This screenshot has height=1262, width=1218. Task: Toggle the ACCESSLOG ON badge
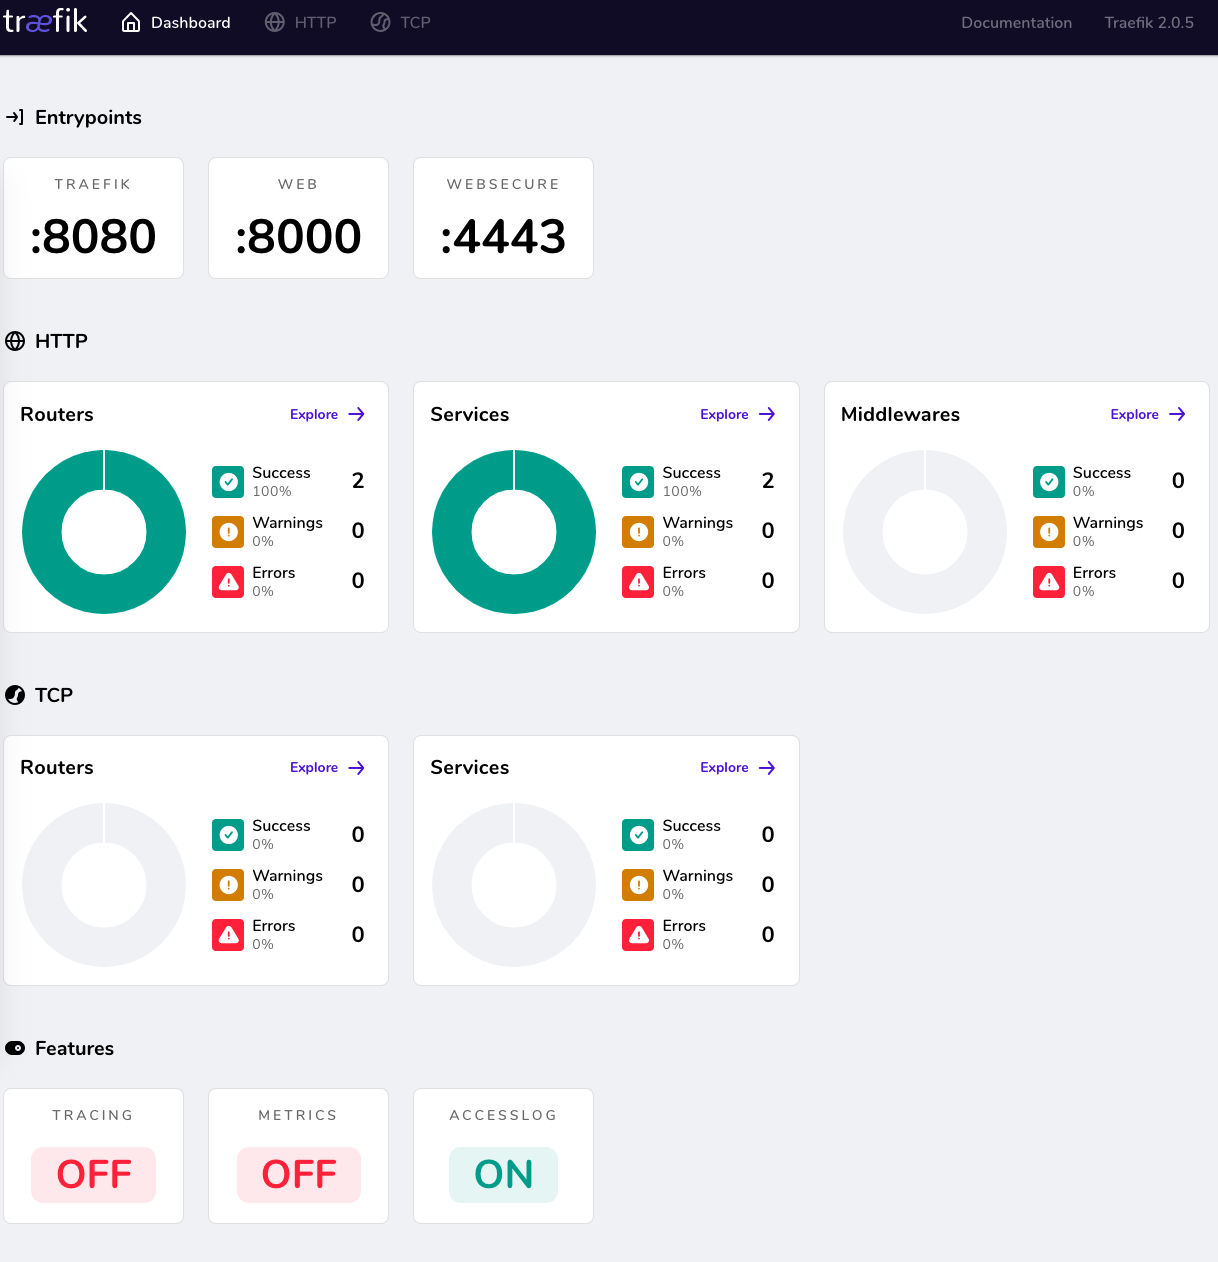coord(503,1175)
